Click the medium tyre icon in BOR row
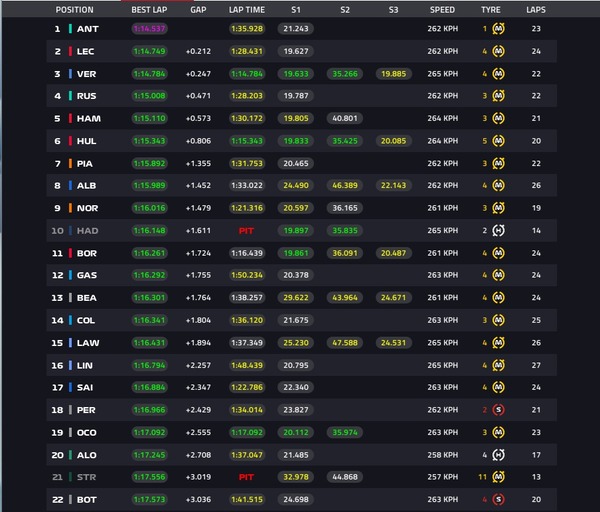 (x=498, y=253)
